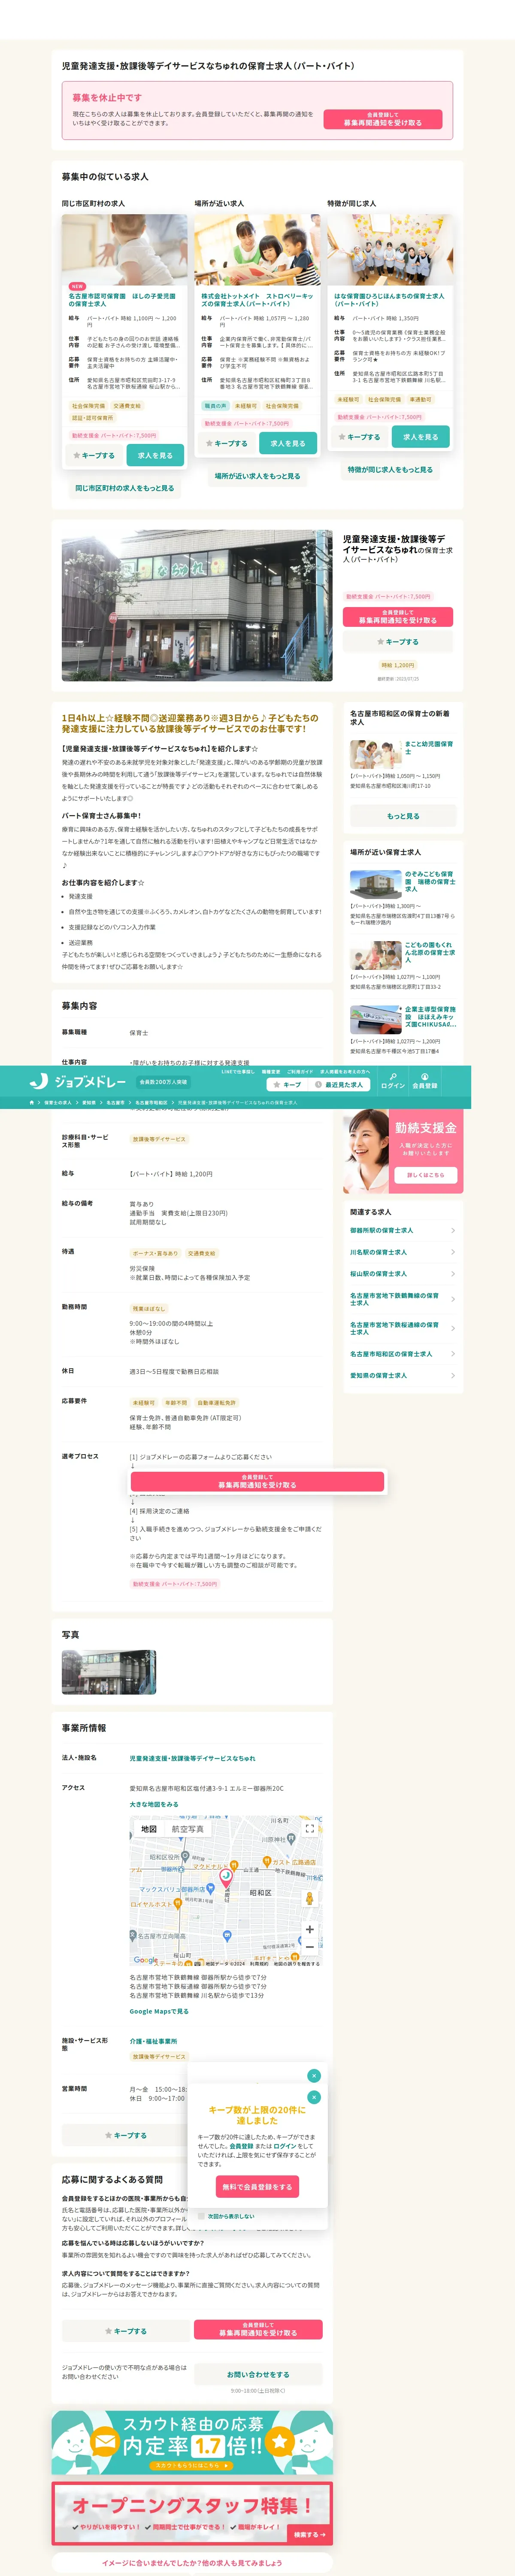Click 名古屋市 breadcrumb link

(x=116, y=1102)
